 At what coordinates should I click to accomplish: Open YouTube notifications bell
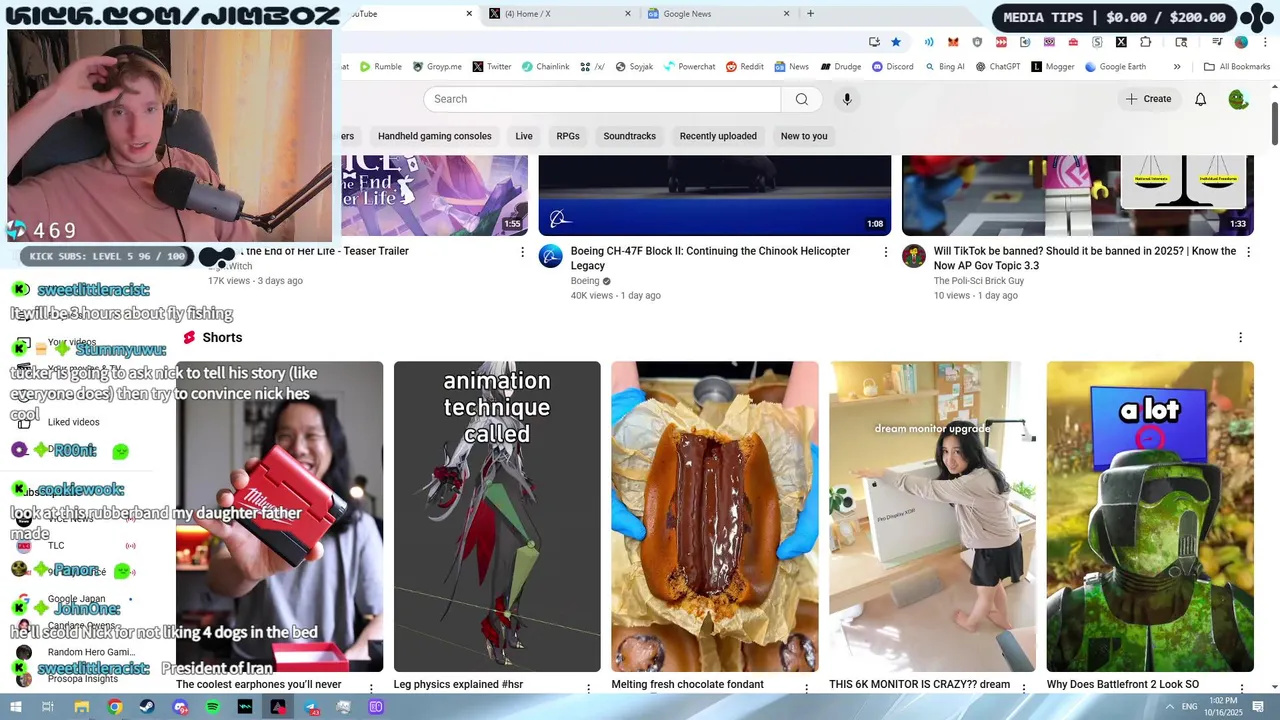(x=1200, y=99)
